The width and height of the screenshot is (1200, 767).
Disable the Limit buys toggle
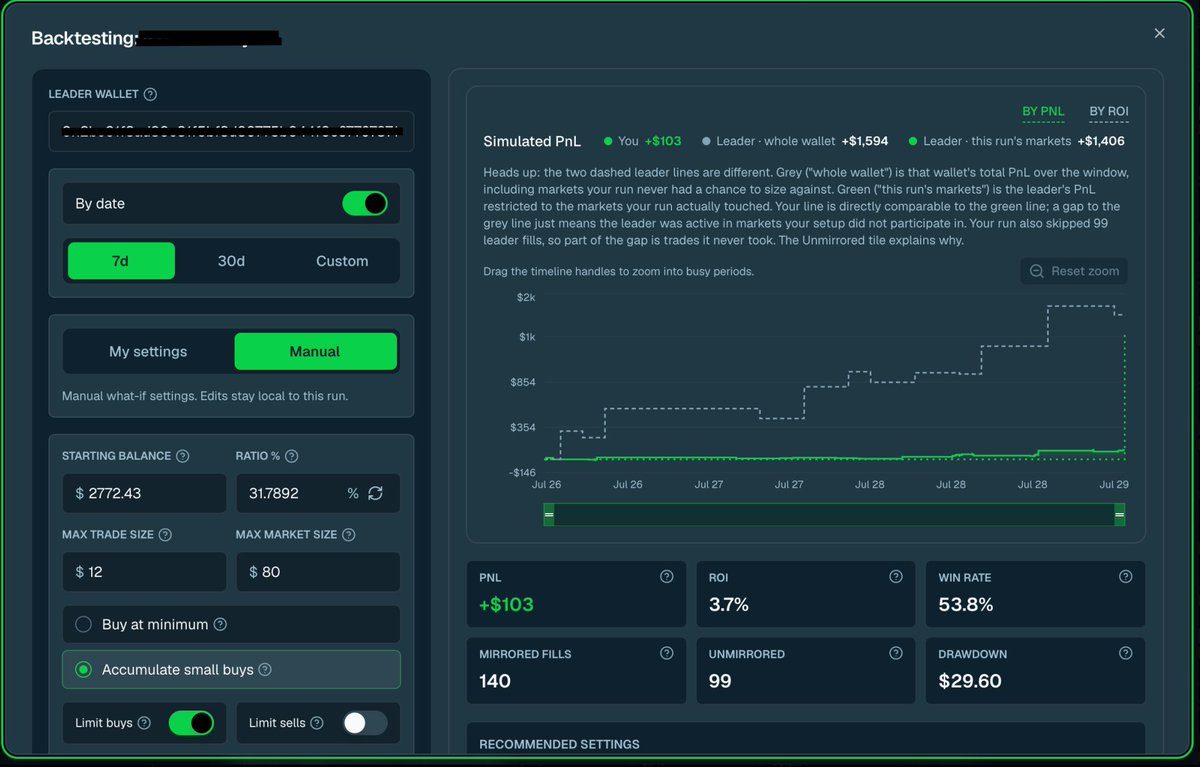(x=191, y=723)
